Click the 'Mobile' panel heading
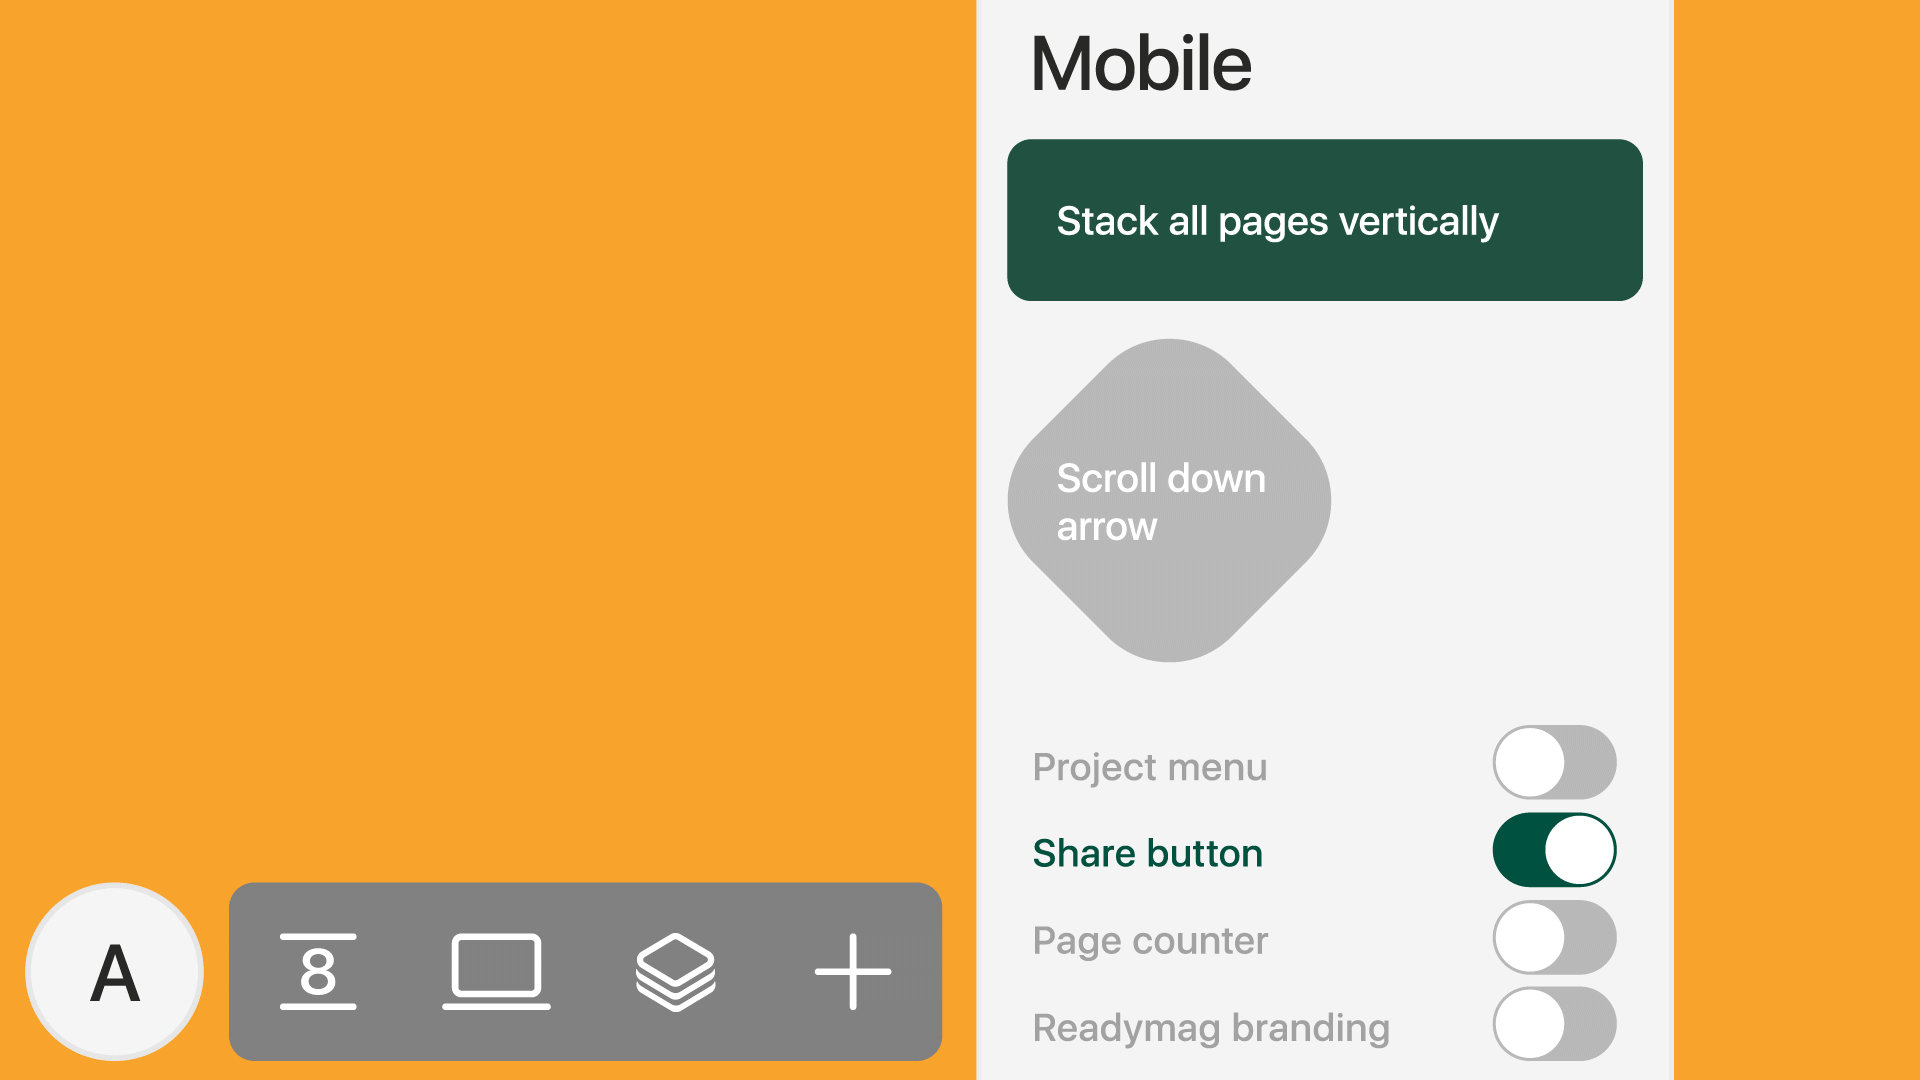This screenshot has width=1920, height=1080. click(1140, 64)
